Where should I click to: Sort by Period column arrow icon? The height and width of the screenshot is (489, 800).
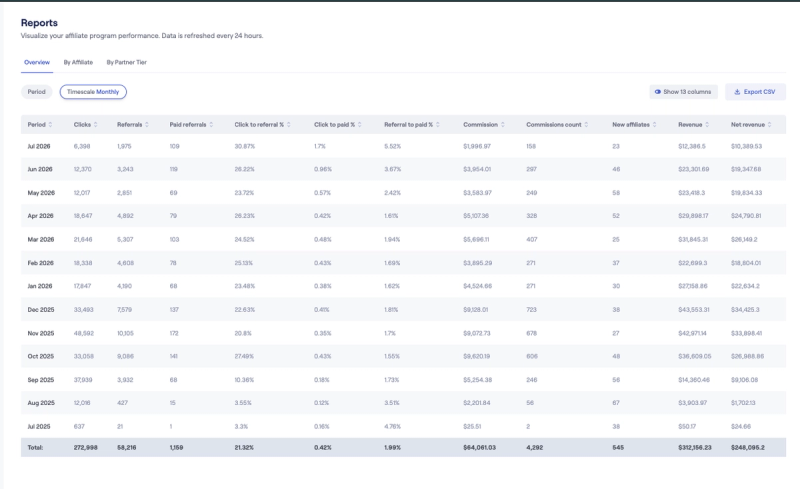[50, 125]
